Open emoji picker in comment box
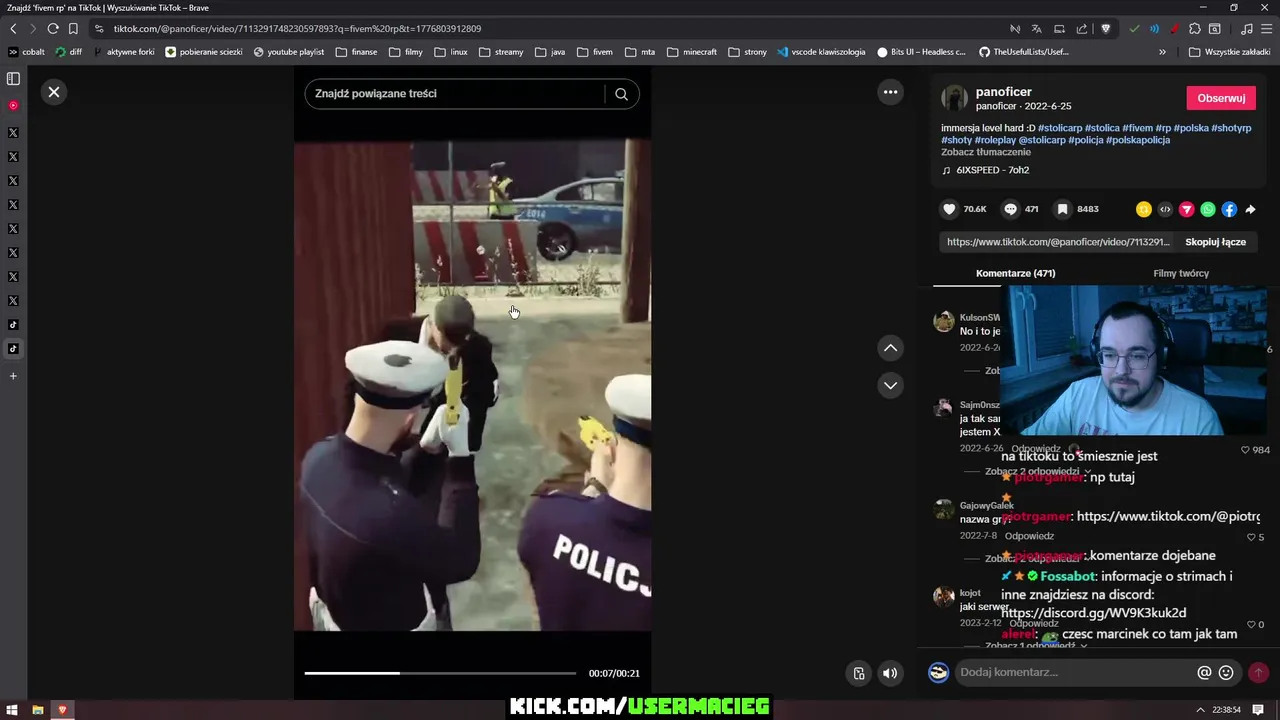Image resolution: width=1280 pixels, height=720 pixels. tap(1226, 673)
